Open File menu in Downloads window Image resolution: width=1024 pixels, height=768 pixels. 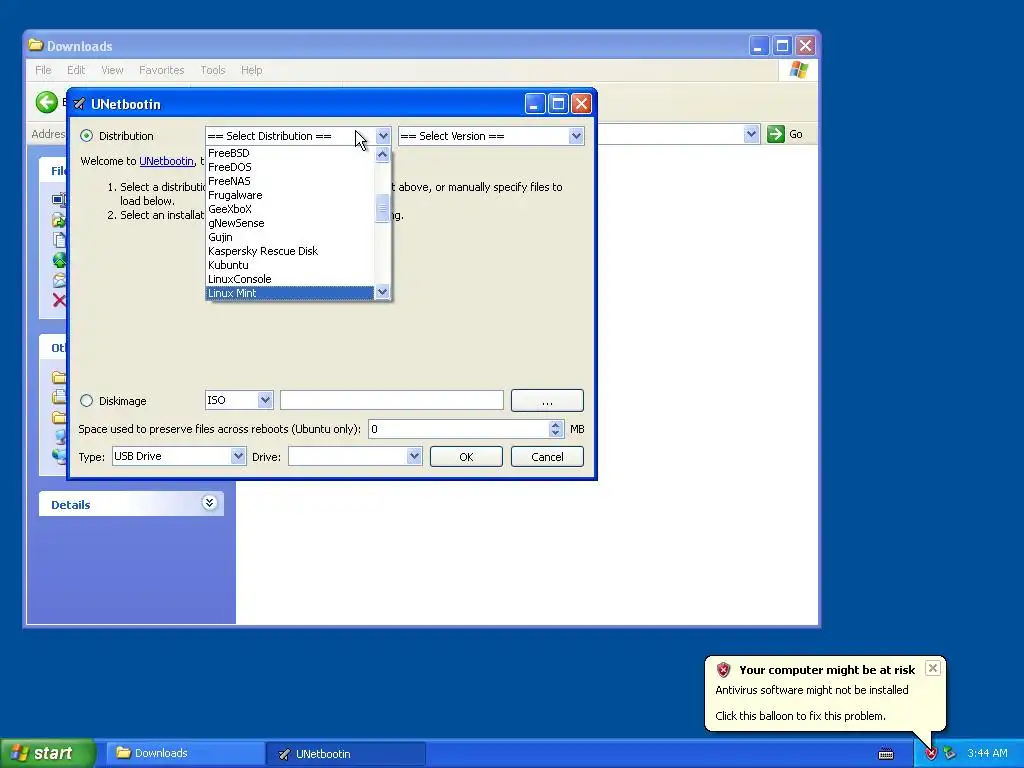[43, 70]
